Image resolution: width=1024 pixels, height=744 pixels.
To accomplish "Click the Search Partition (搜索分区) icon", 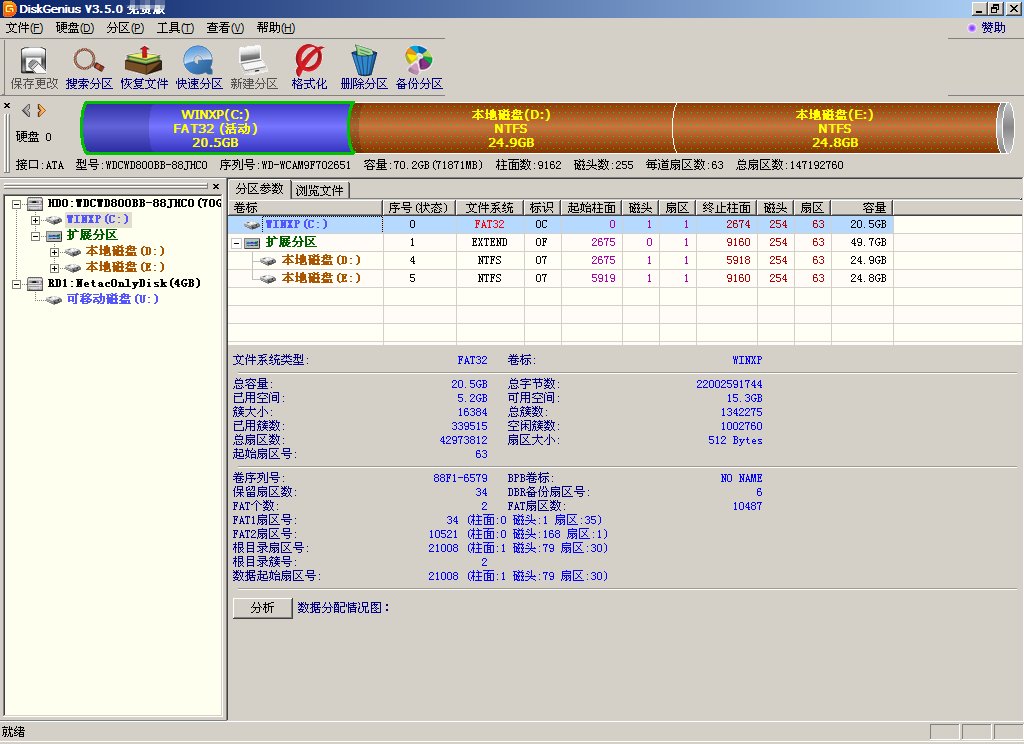I will click(x=89, y=68).
